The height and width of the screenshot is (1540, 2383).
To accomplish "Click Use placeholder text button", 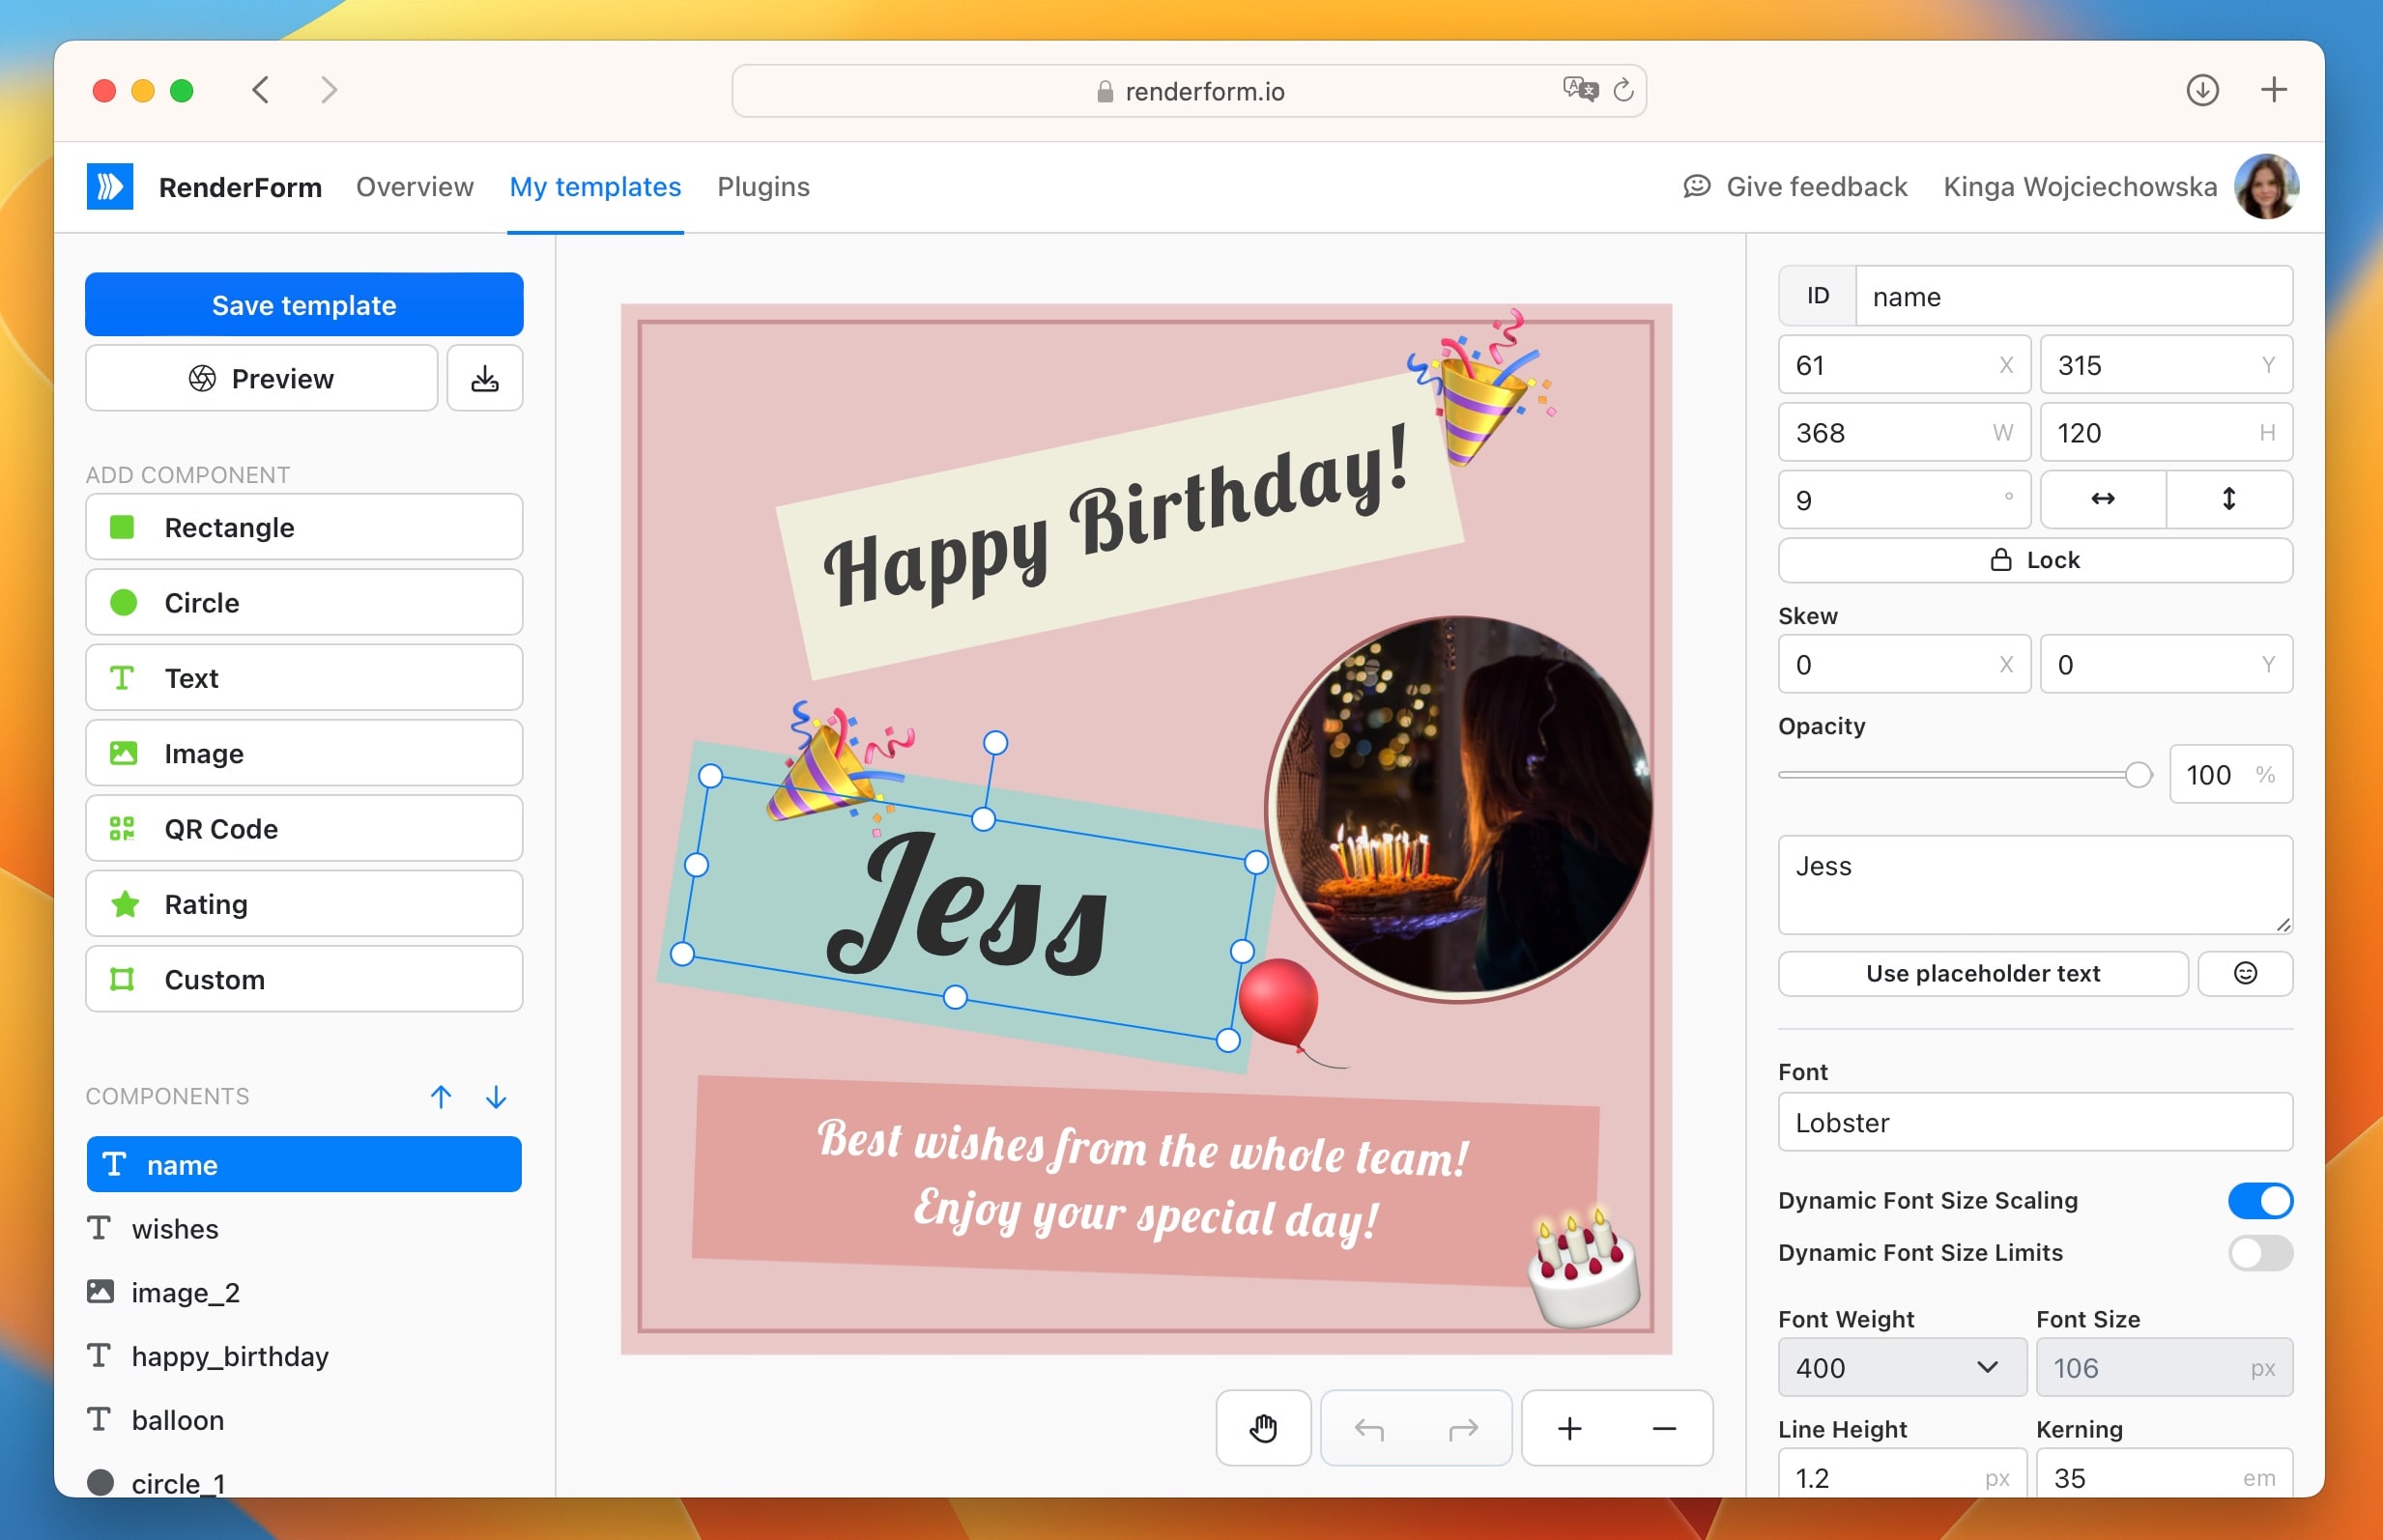I will [1982, 973].
